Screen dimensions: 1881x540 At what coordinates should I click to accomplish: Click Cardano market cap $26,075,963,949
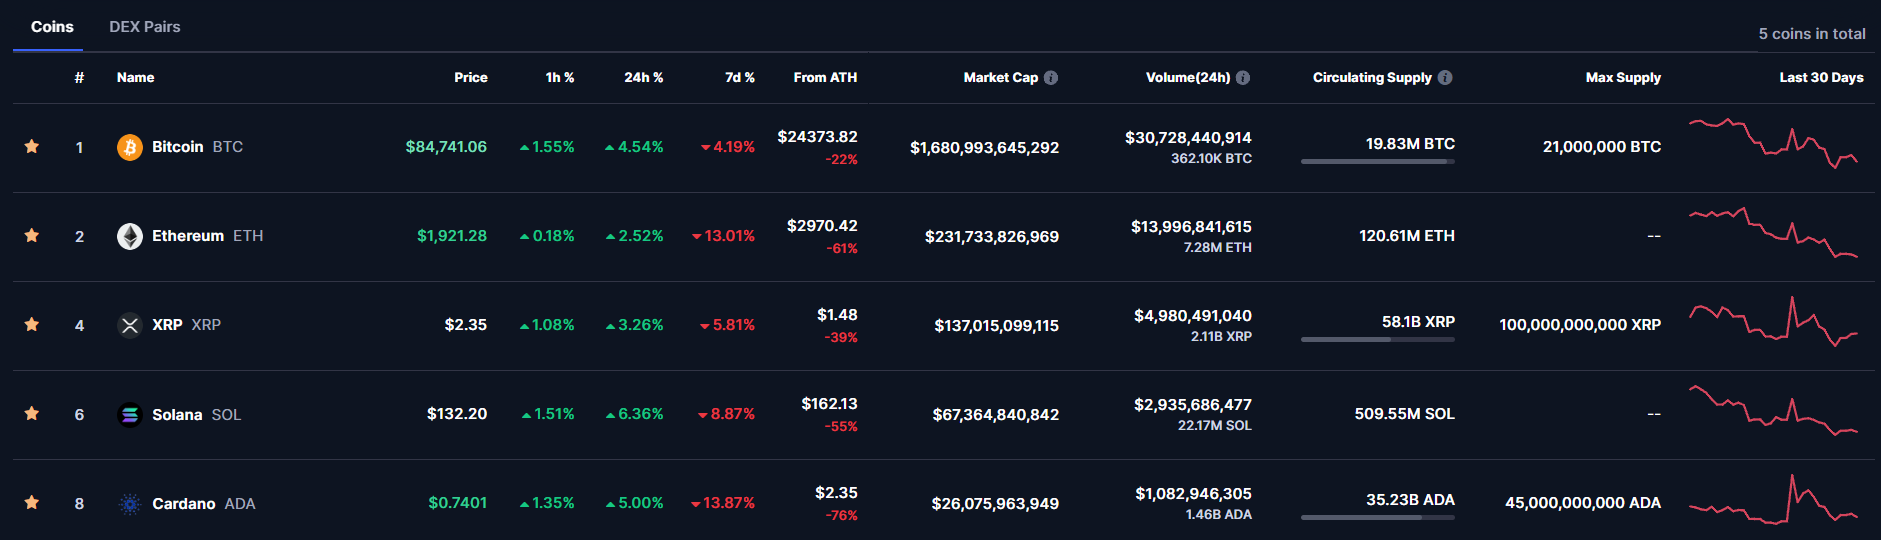tap(995, 504)
